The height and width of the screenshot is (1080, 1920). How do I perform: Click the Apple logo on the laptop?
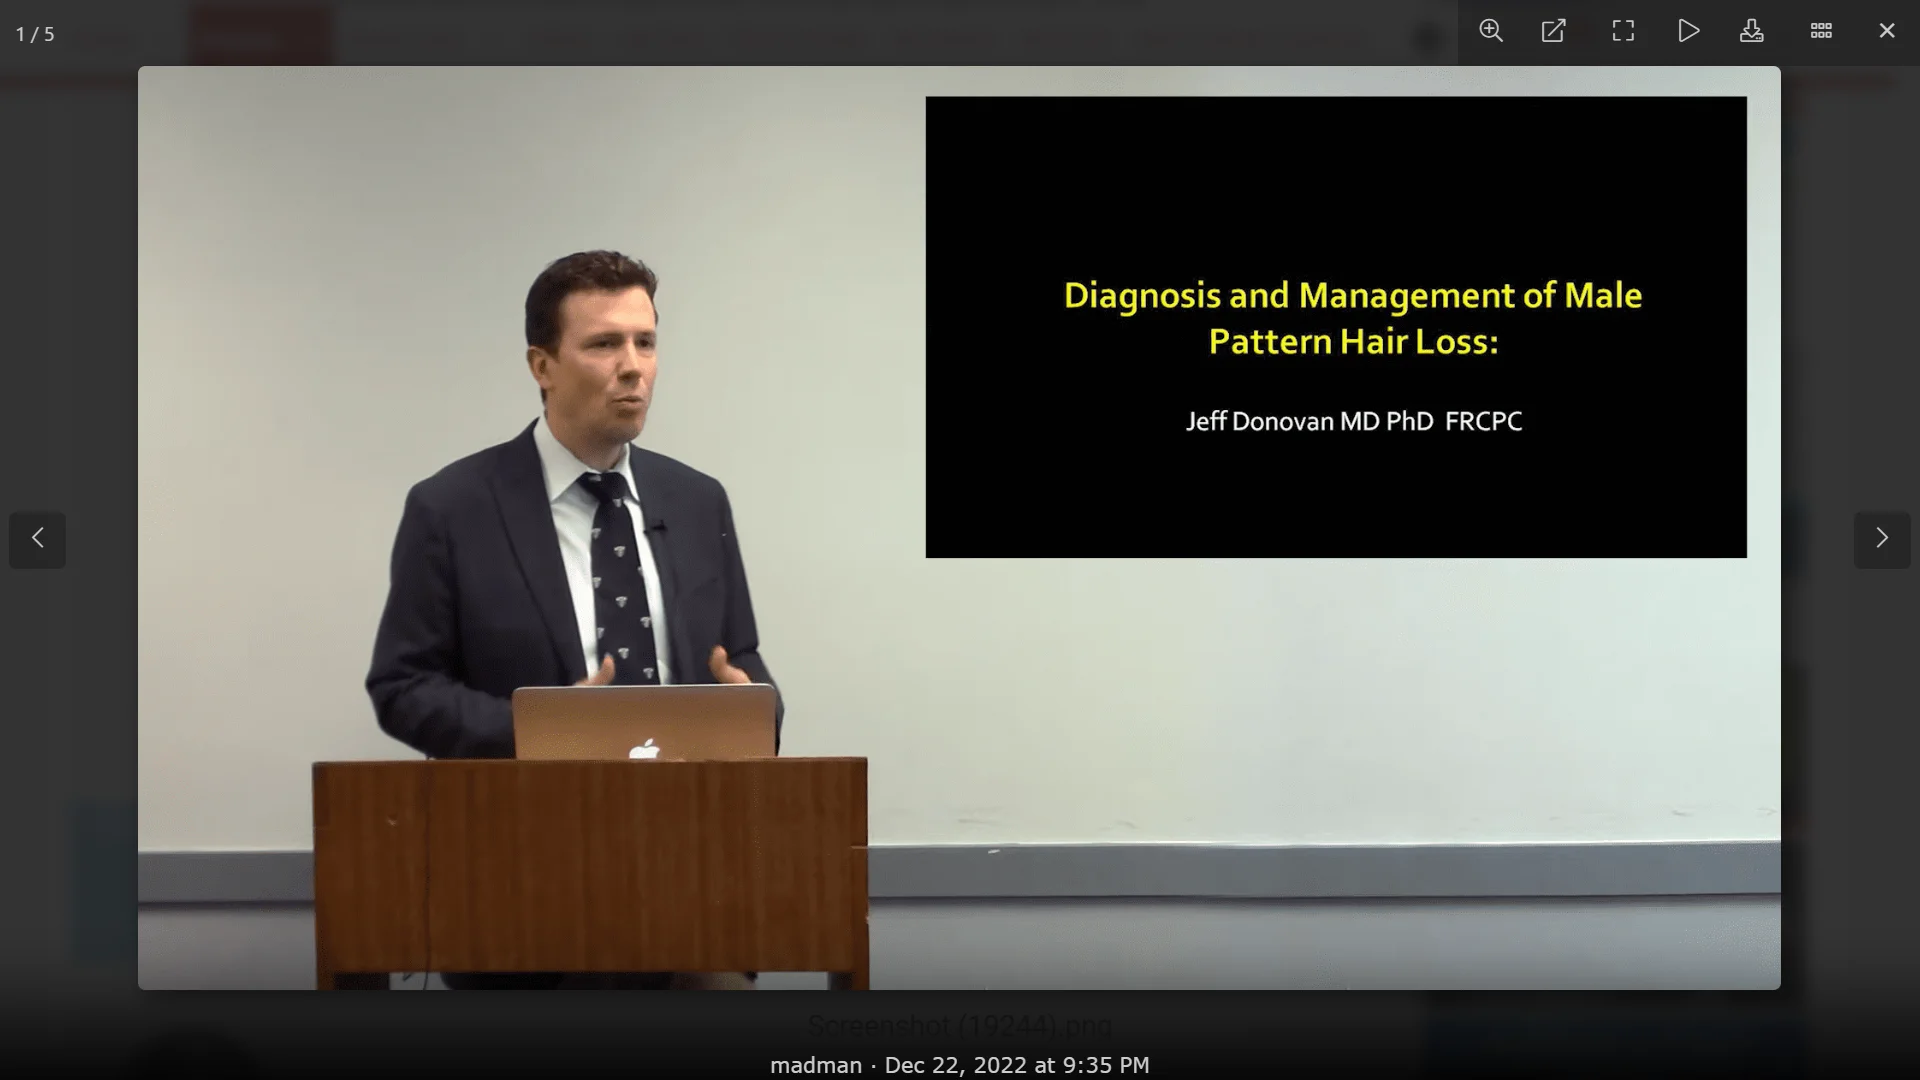click(645, 748)
